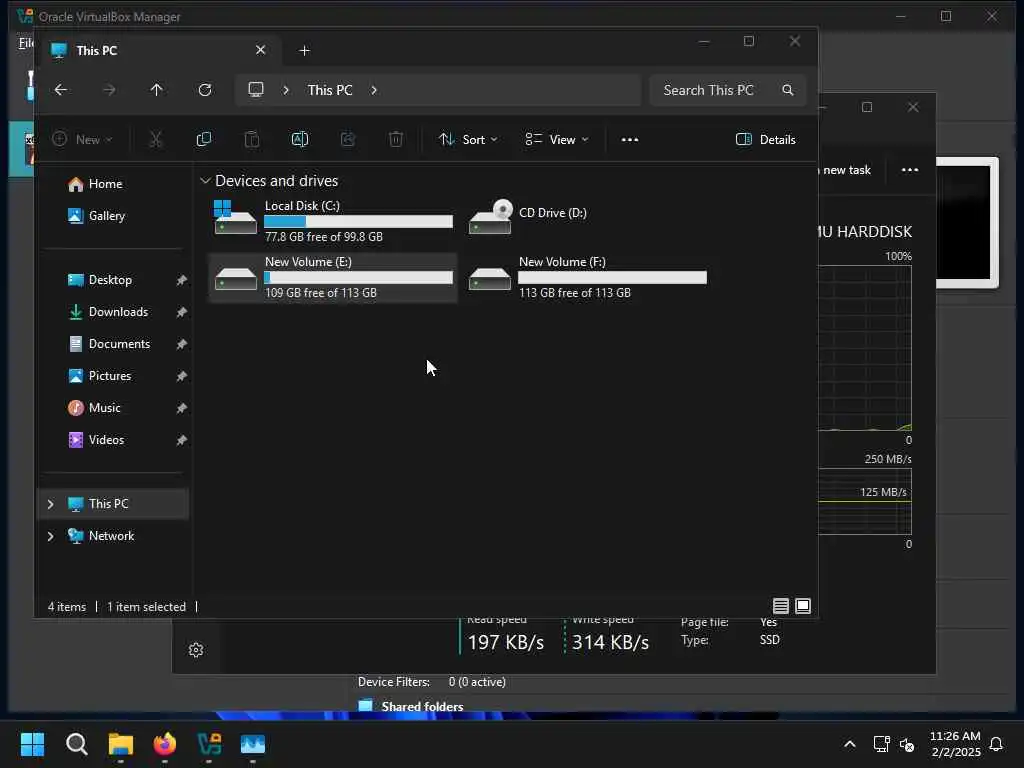Image resolution: width=1024 pixels, height=768 pixels.
Task: Click the computer icon in address bar
Action: coord(256,89)
